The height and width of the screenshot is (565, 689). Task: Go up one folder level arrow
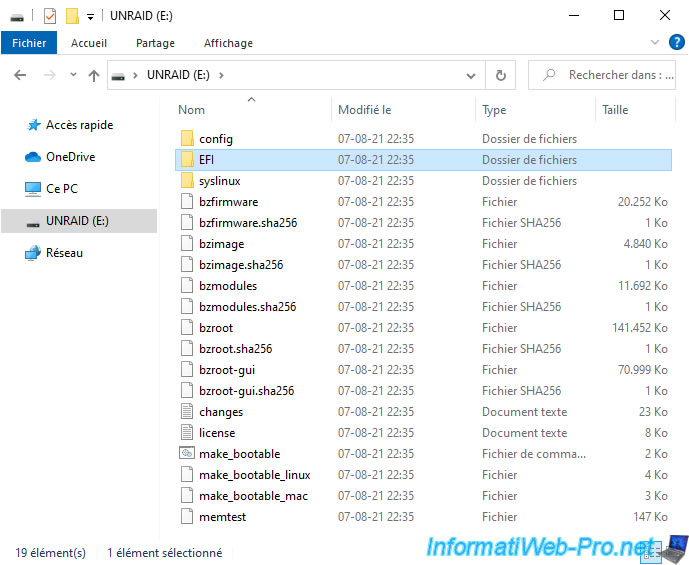[x=94, y=75]
